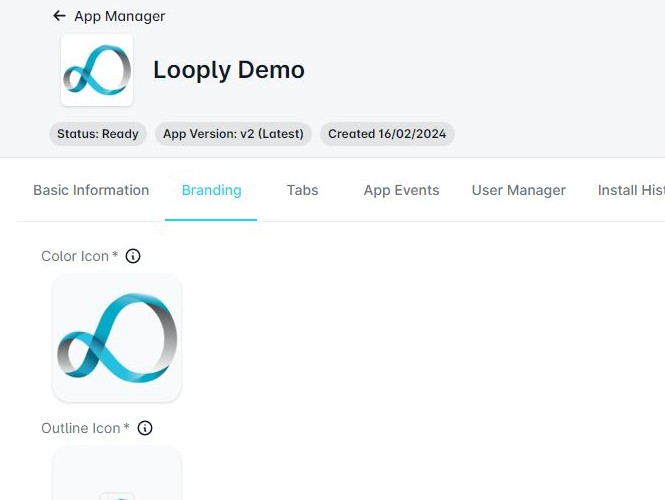The height and width of the screenshot is (500, 665).
Task: Open the Tabs tab
Action: (302, 190)
